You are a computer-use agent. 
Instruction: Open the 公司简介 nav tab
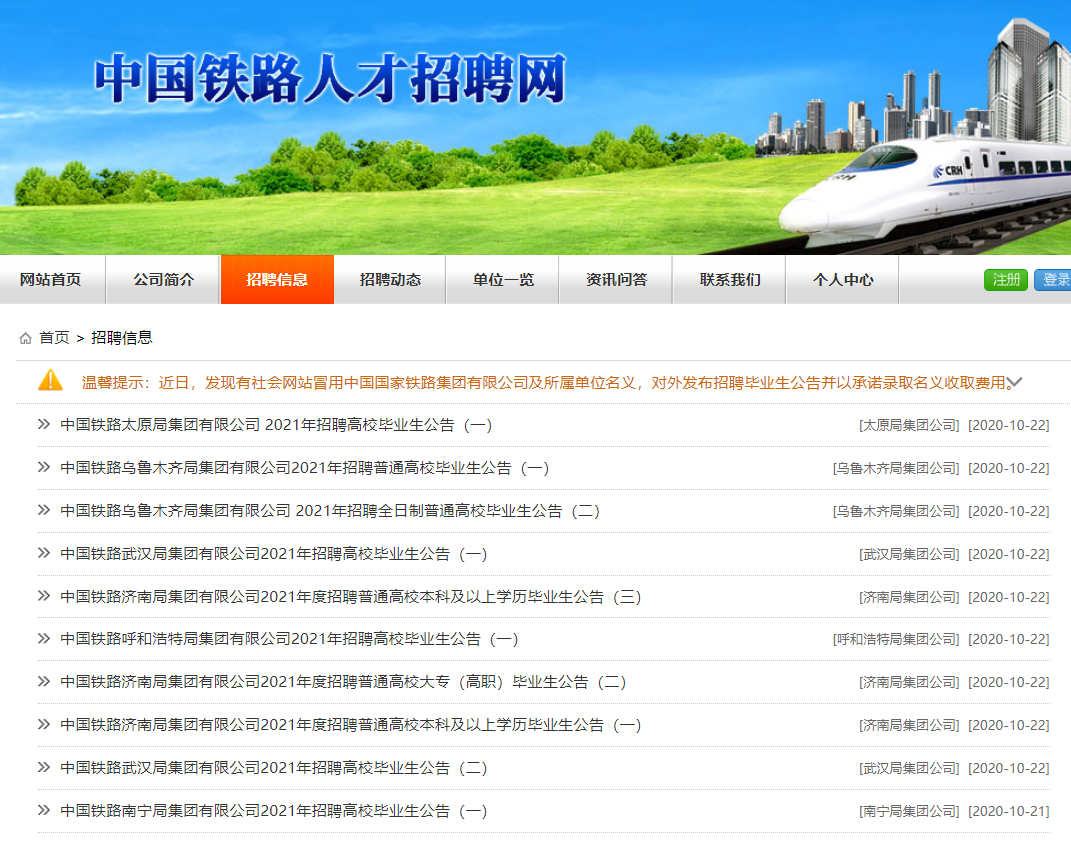click(163, 279)
